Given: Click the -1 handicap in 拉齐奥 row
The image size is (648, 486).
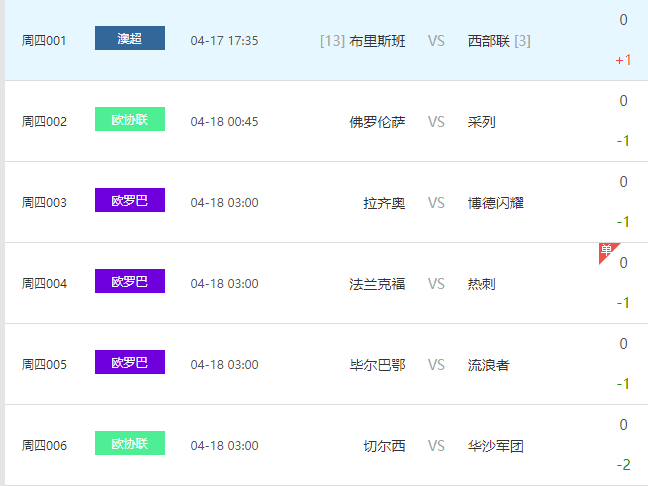Looking at the screenshot, I should 623,222.
